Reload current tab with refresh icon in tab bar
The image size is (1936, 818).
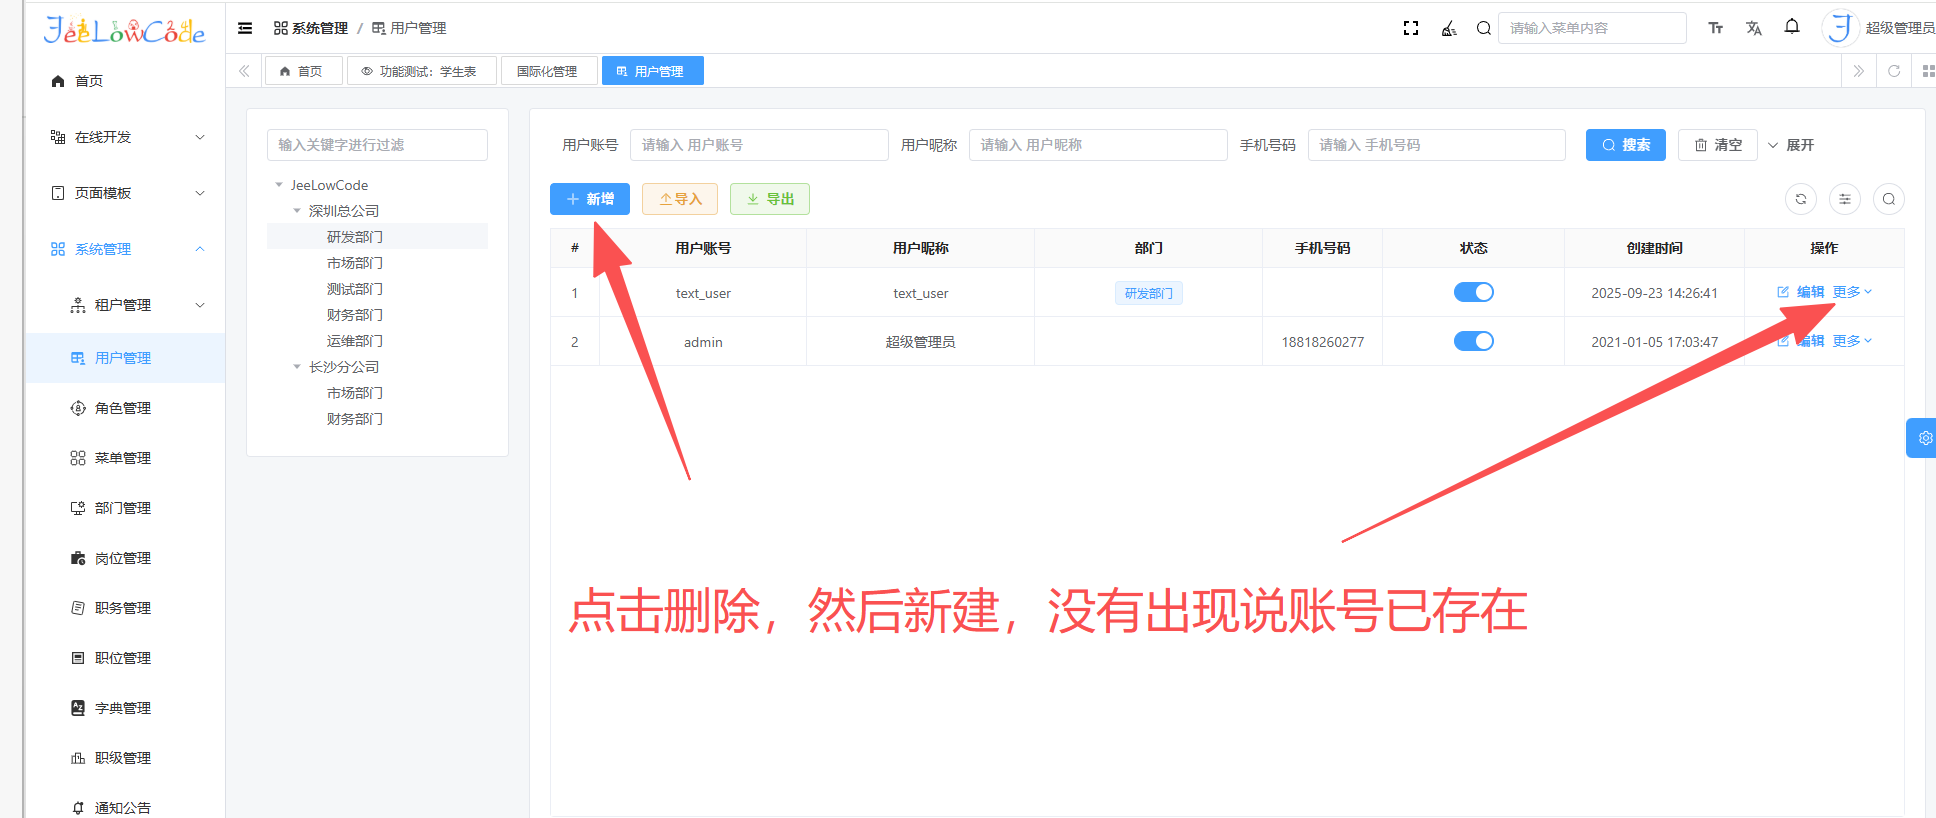click(1894, 71)
